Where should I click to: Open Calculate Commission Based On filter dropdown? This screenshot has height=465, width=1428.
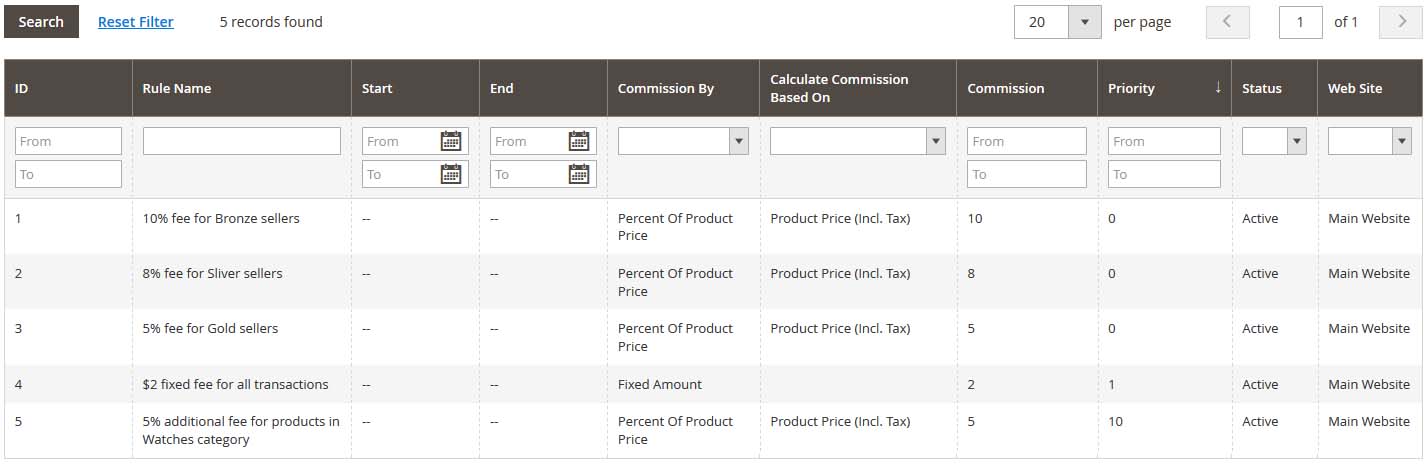click(858, 141)
